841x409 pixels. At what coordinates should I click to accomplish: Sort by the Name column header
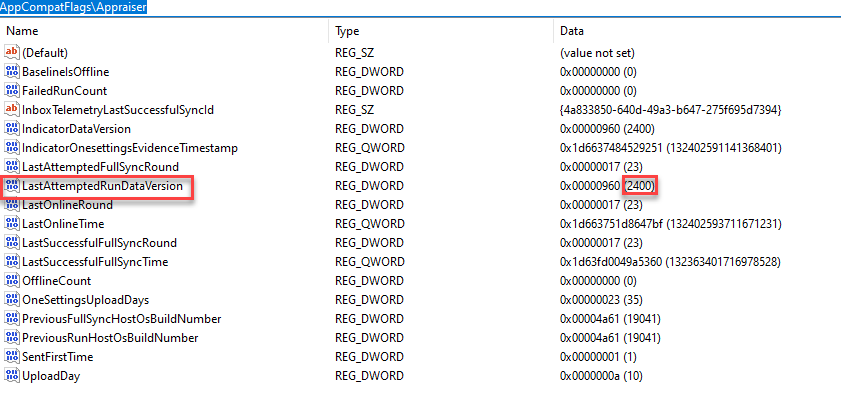[x=164, y=31]
